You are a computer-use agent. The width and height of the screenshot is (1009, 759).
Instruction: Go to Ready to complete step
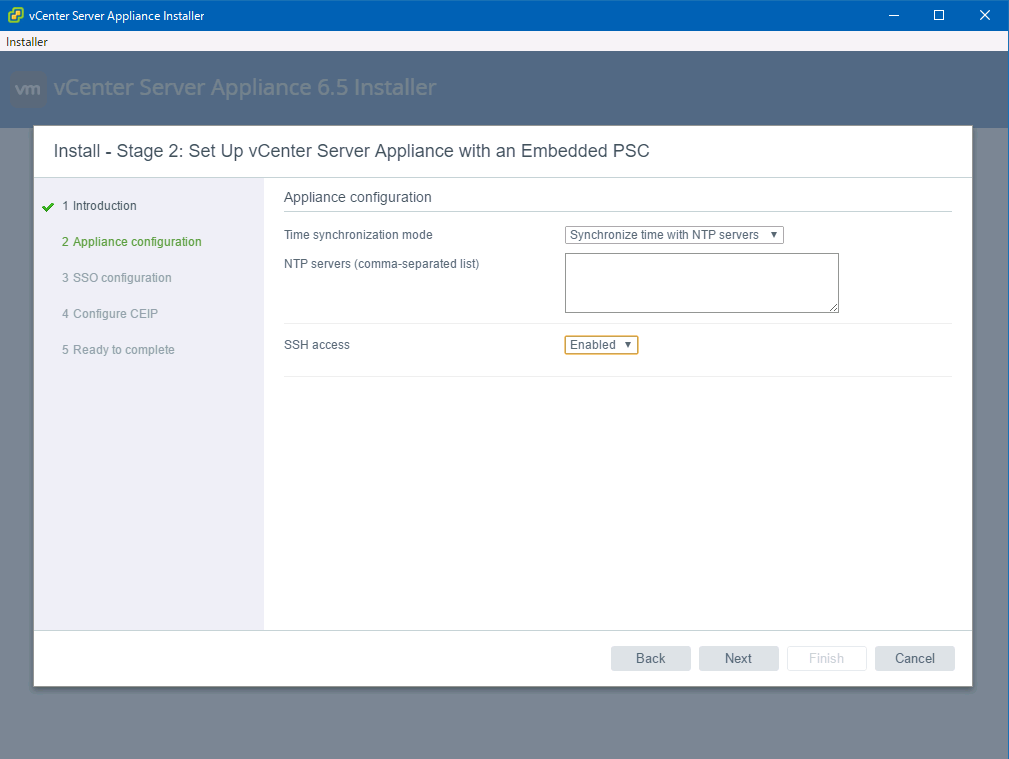118,350
